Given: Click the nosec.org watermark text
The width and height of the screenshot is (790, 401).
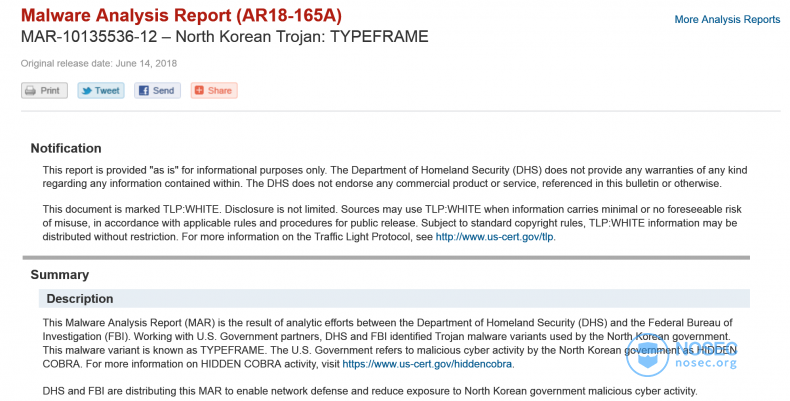Looking at the screenshot, I should click(x=706, y=362).
